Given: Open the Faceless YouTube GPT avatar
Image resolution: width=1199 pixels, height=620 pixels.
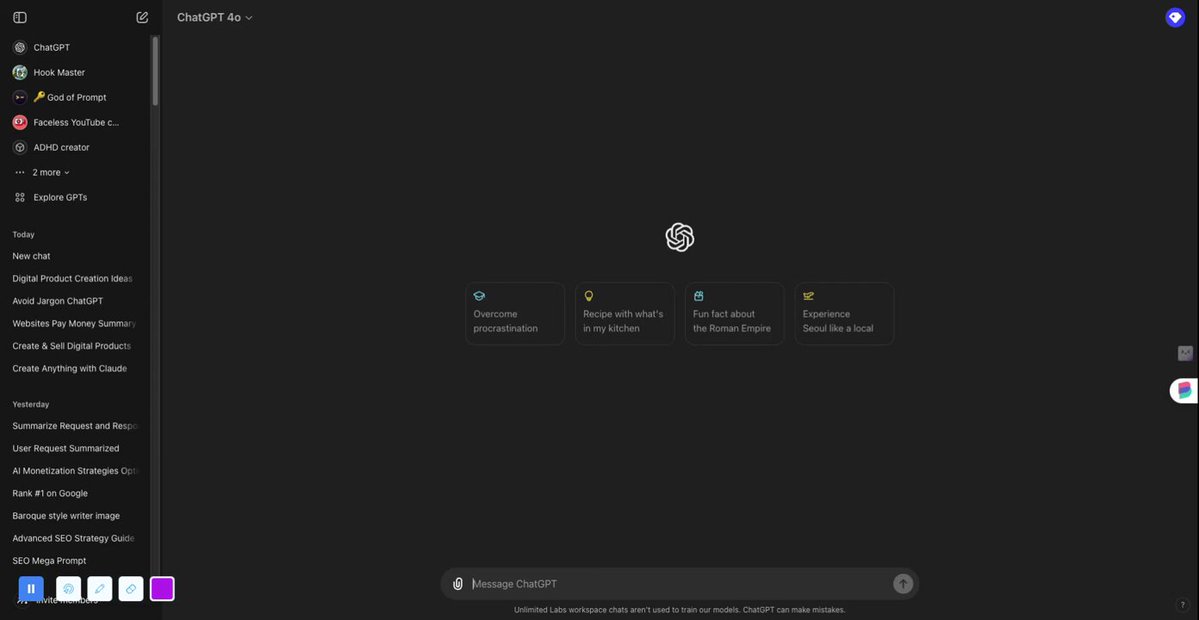Looking at the screenshot, I should [x=20, y=122].
